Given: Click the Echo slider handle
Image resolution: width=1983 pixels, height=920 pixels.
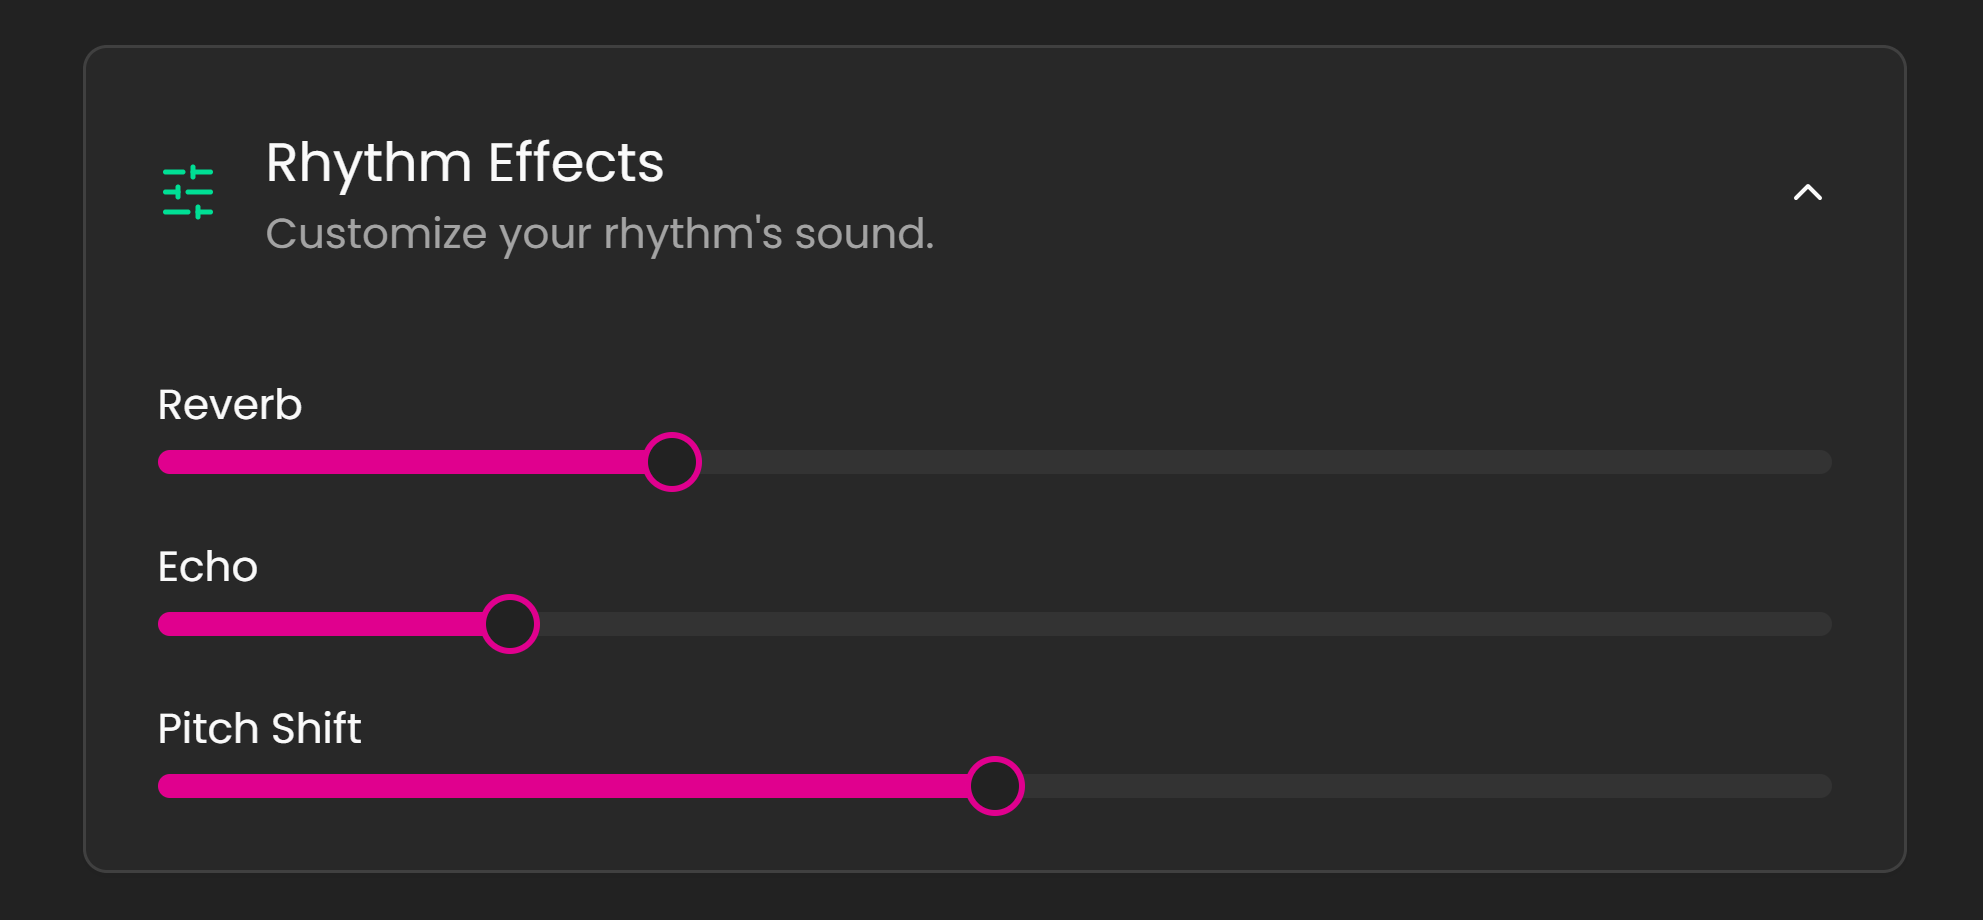Looking at the screenshot, I should [x=510, y=624].
